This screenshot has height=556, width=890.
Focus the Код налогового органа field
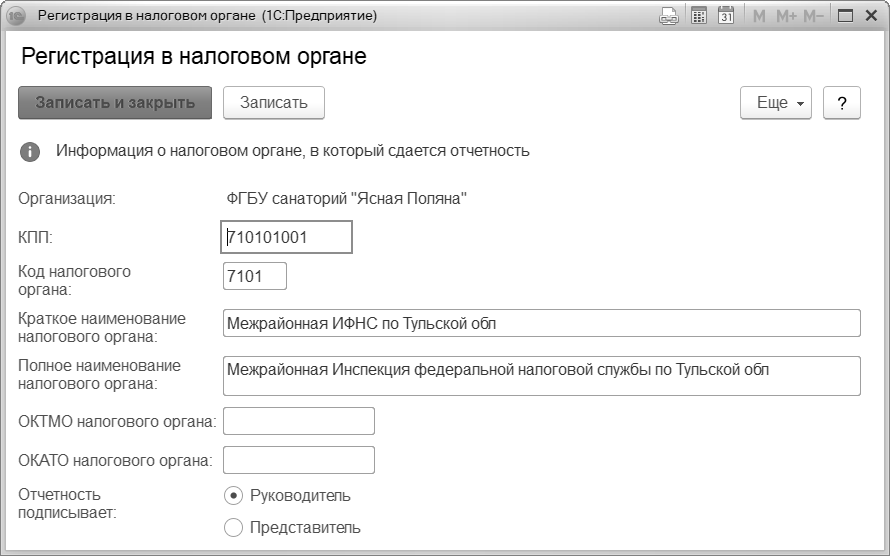tap(255, 276)
